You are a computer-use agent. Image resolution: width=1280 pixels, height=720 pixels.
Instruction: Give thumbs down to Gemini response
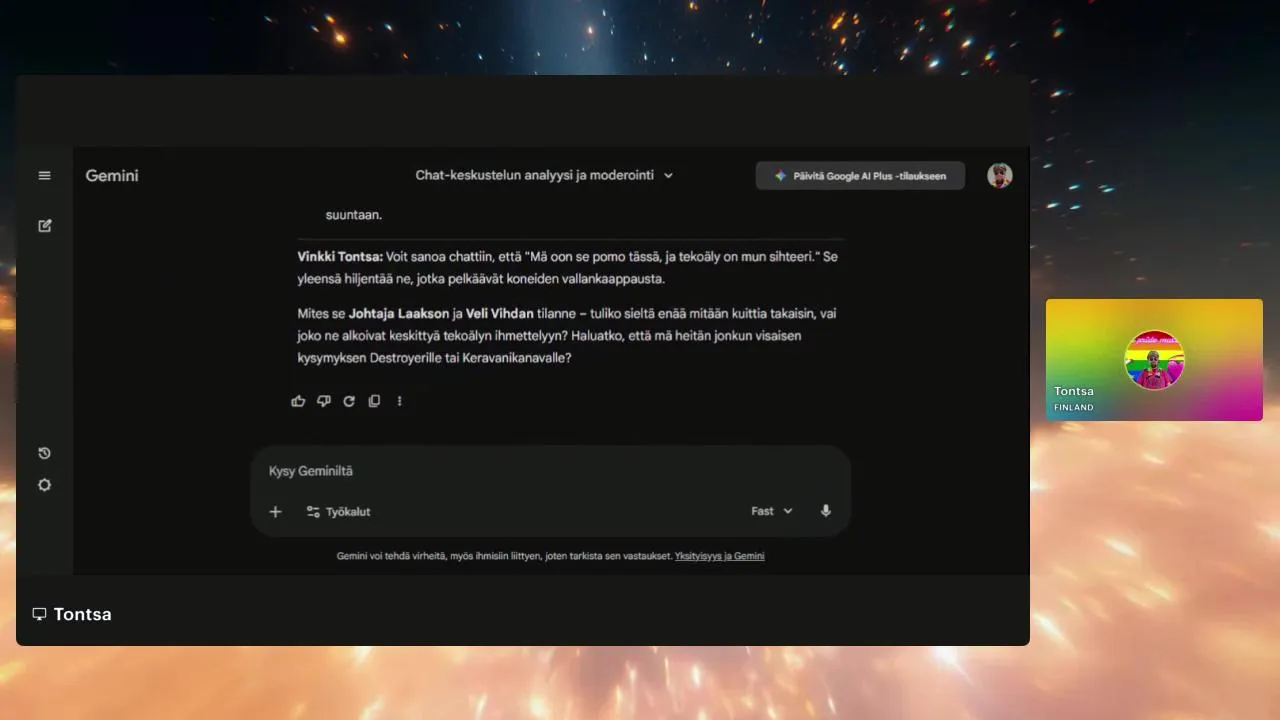[x=323, y=401]
